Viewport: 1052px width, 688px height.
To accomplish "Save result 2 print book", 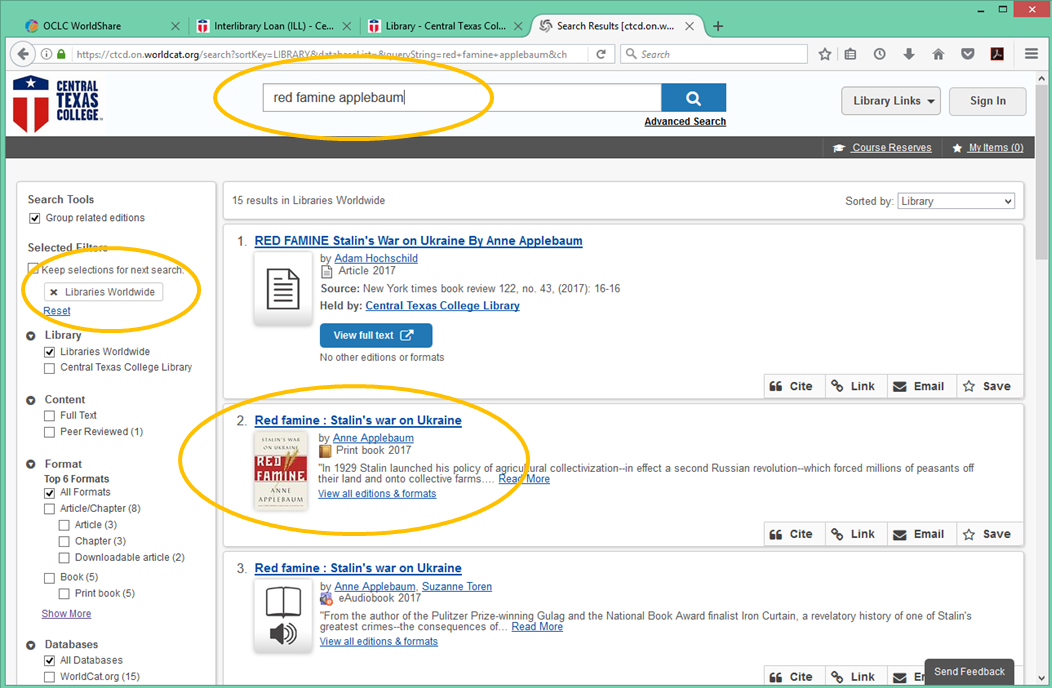I will click(988, 534).
